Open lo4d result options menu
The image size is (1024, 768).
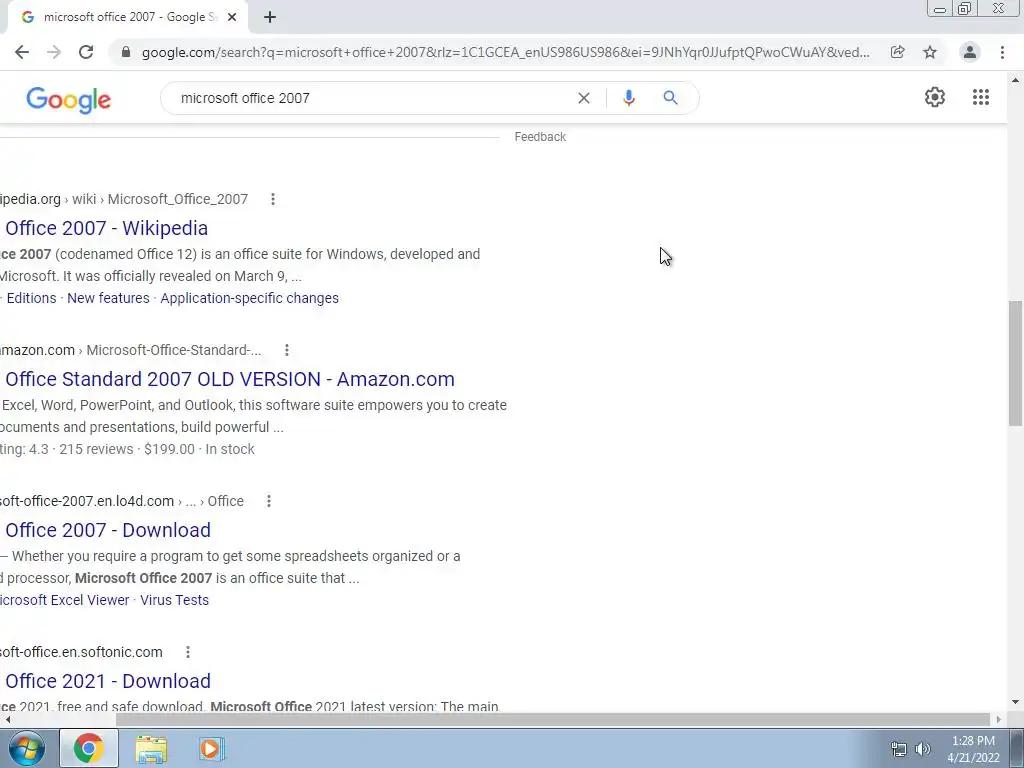click(x=268, y=501)
